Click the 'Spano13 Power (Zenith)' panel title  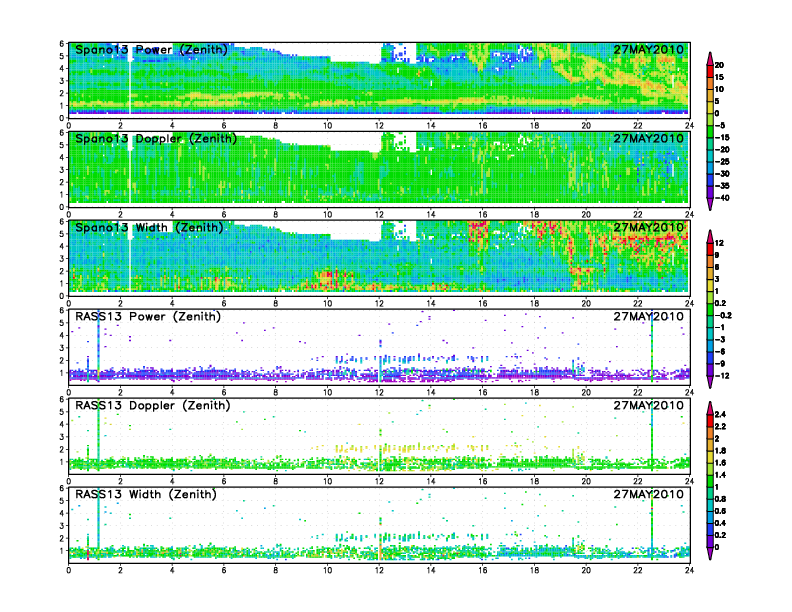click(x=151, y=49)
